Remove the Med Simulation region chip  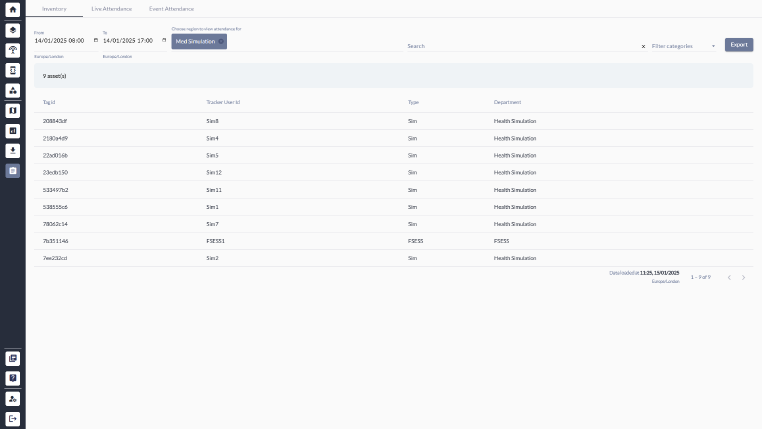221,41
